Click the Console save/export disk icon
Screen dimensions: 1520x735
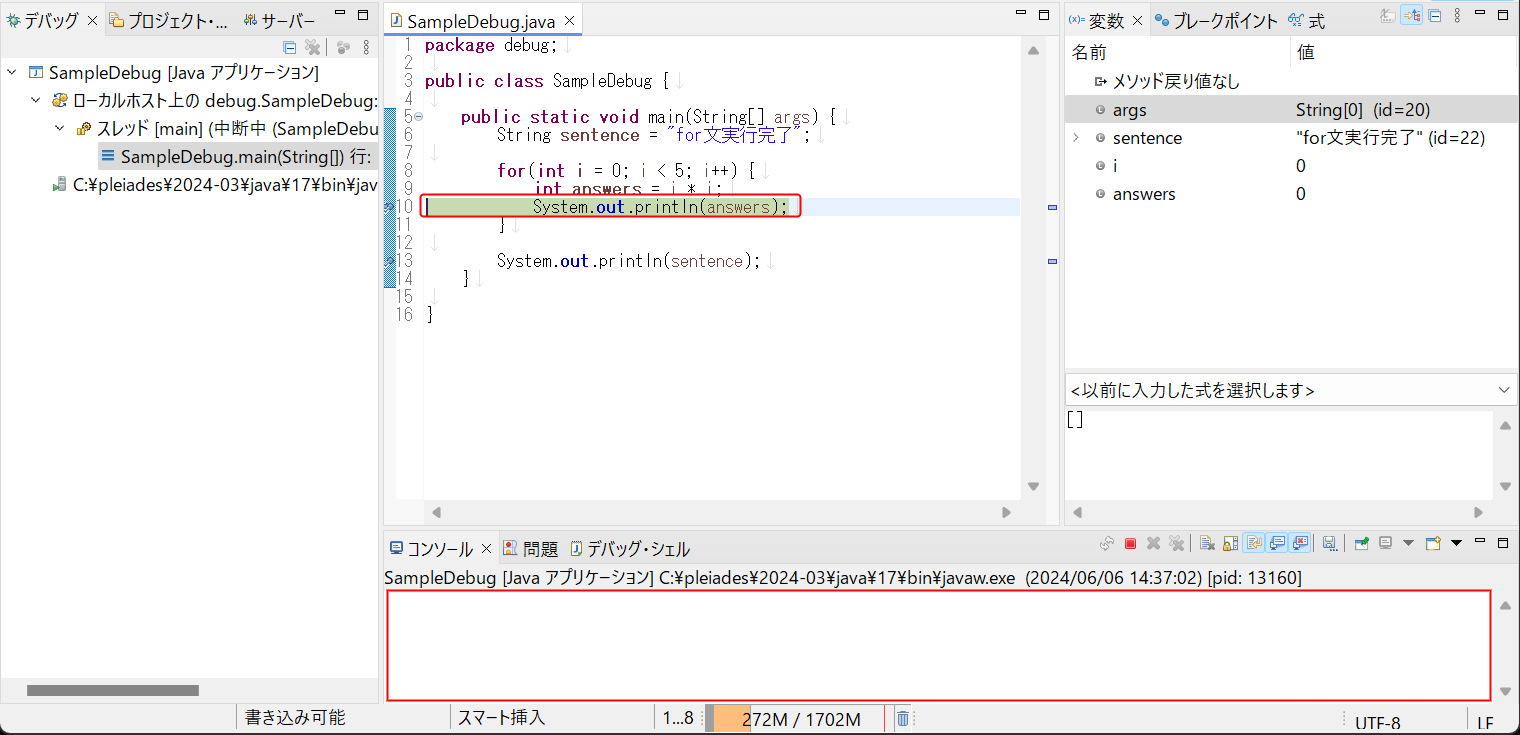coord(1330,543)
